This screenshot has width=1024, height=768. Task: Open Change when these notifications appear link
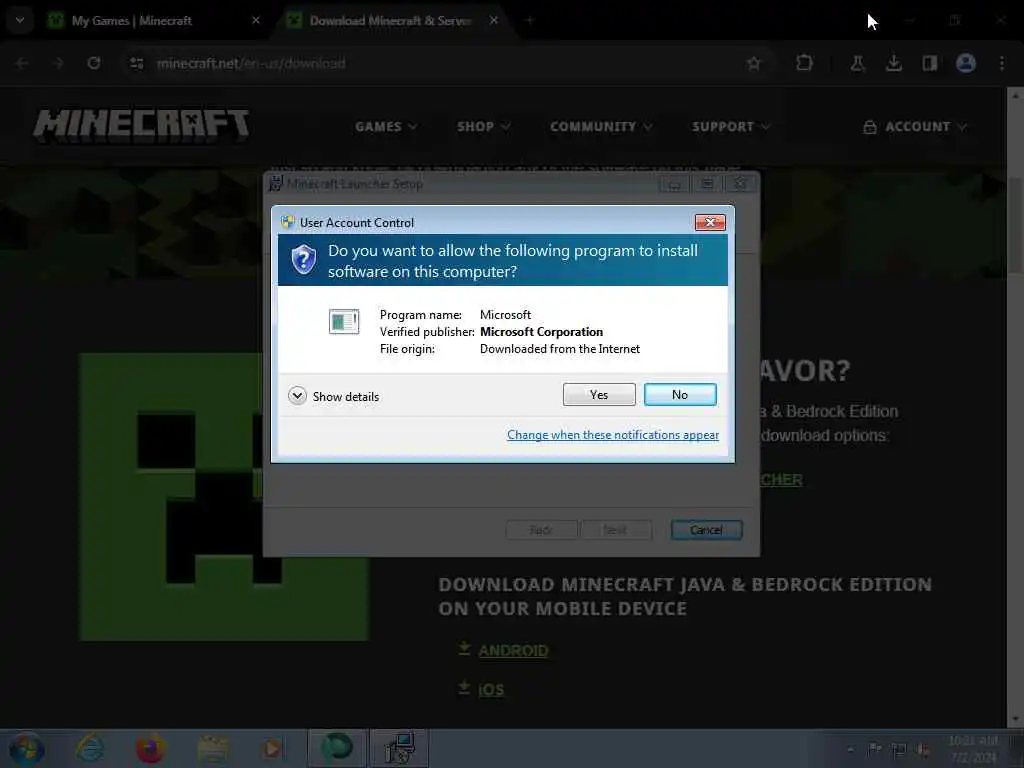pyautogui.click(x=613, y=435)
